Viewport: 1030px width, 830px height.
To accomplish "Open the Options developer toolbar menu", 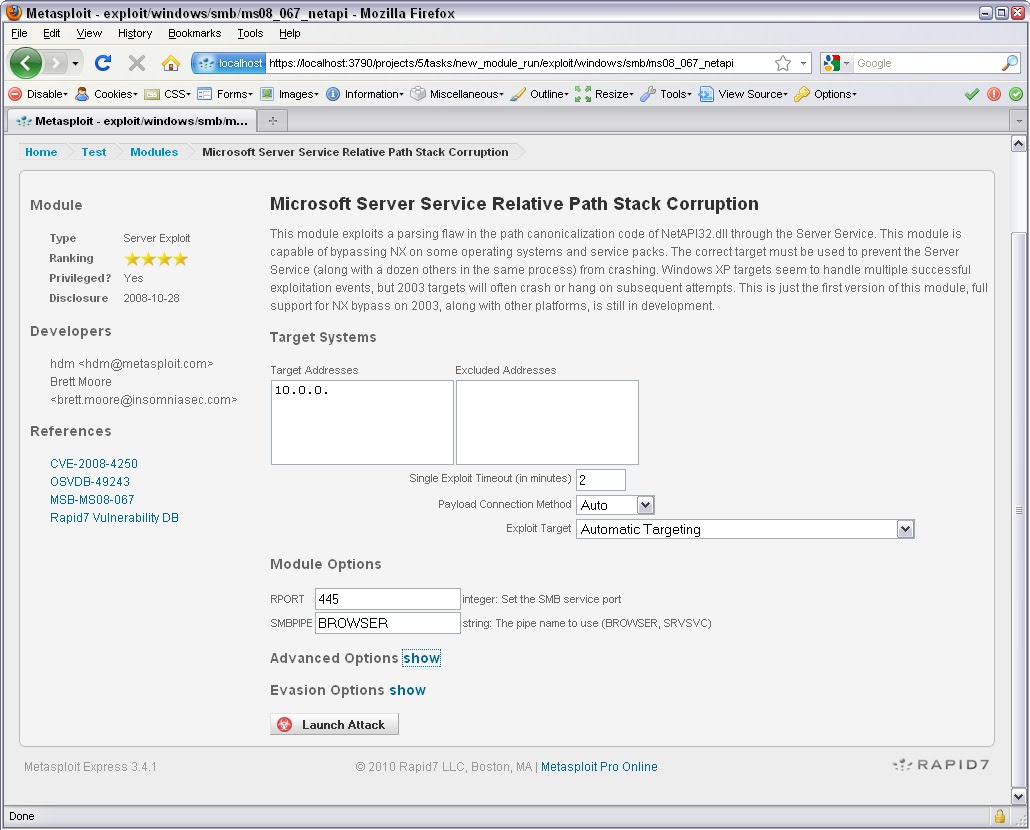I will click(825, 94).
